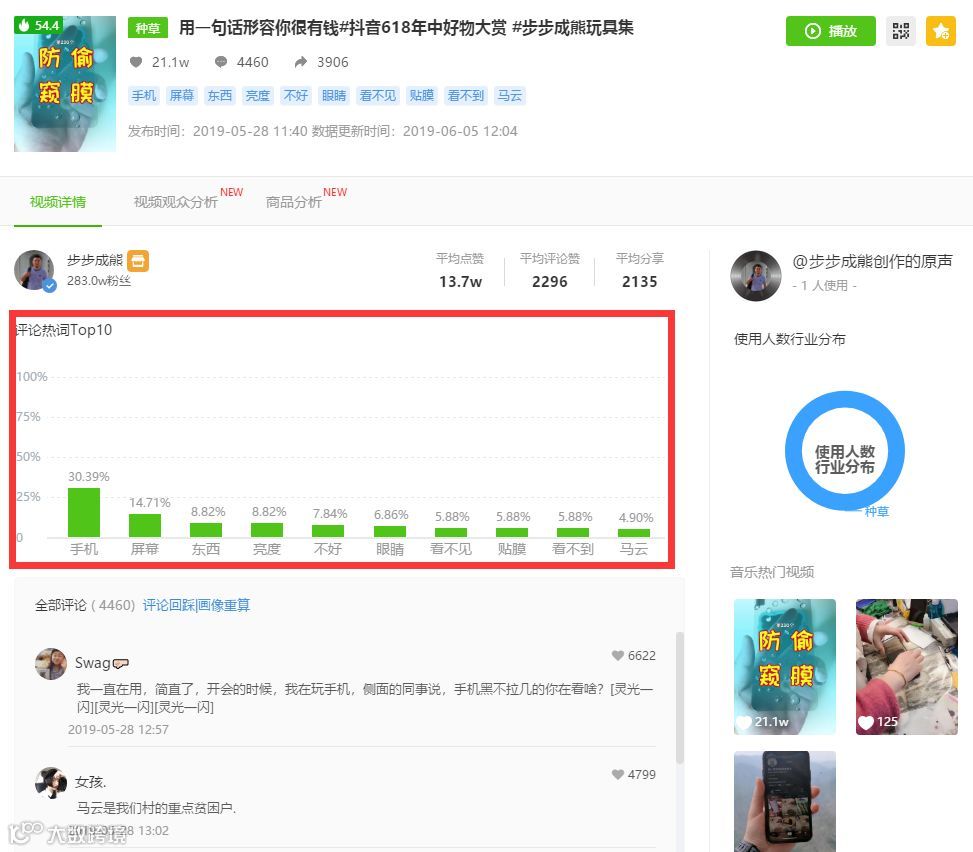Click the comment bubble icon beside 4460
The width and height of the screenshot is (973, 852).
[x=221, y=62]
